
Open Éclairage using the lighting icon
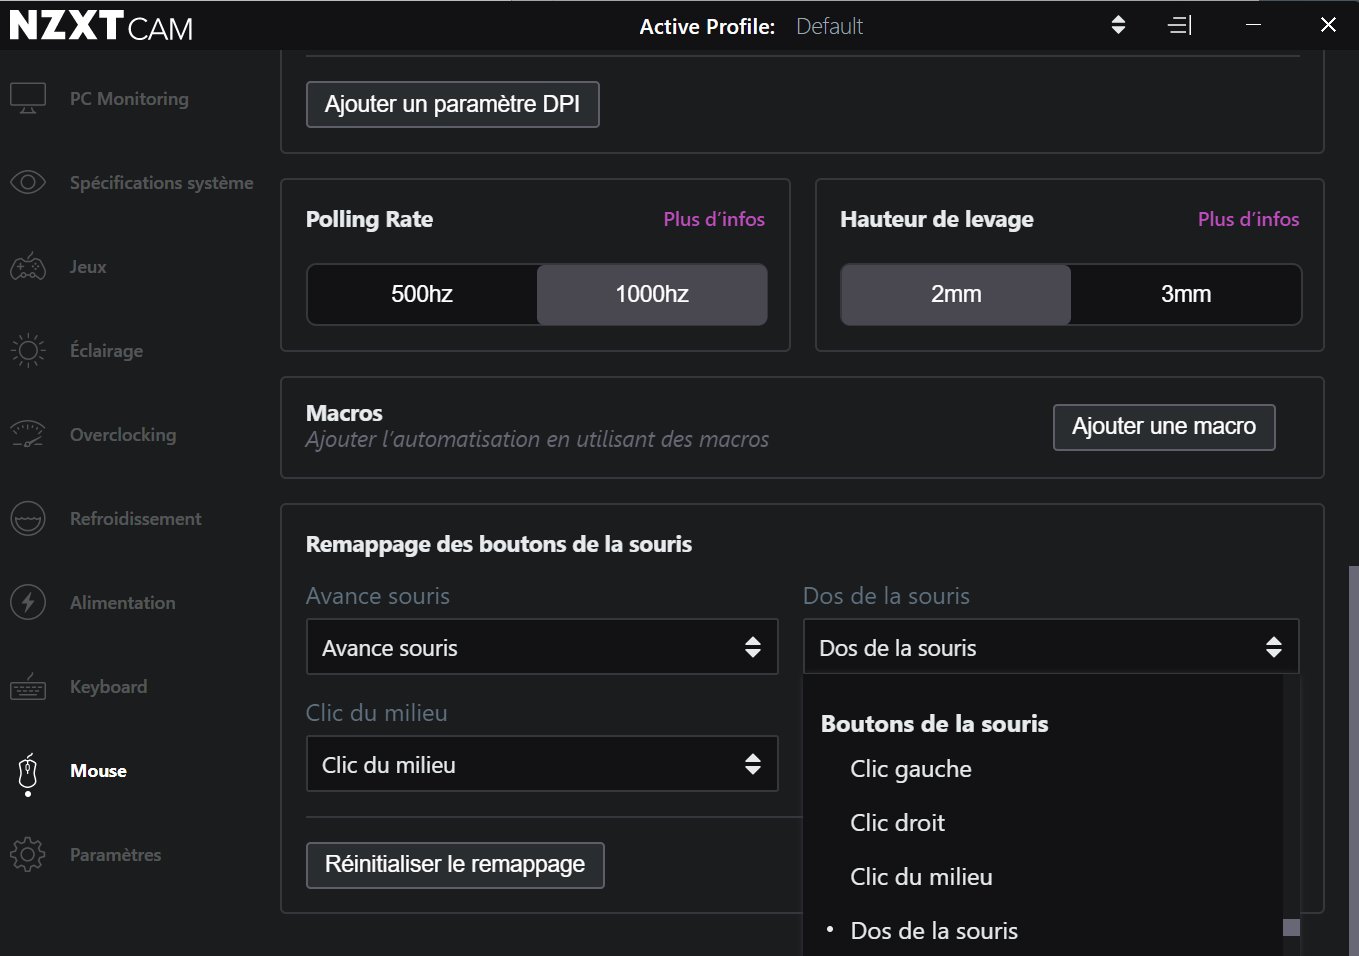(28, 350)
